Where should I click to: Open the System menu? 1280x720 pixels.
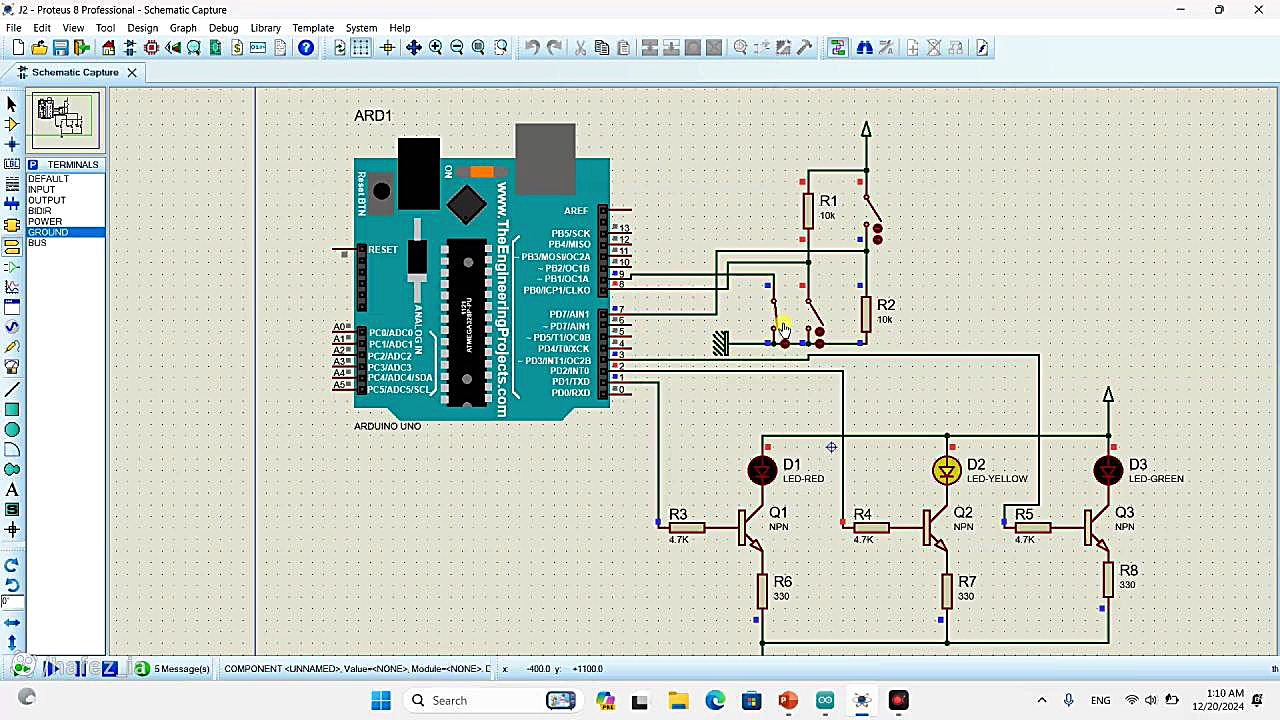pos(361,28)
